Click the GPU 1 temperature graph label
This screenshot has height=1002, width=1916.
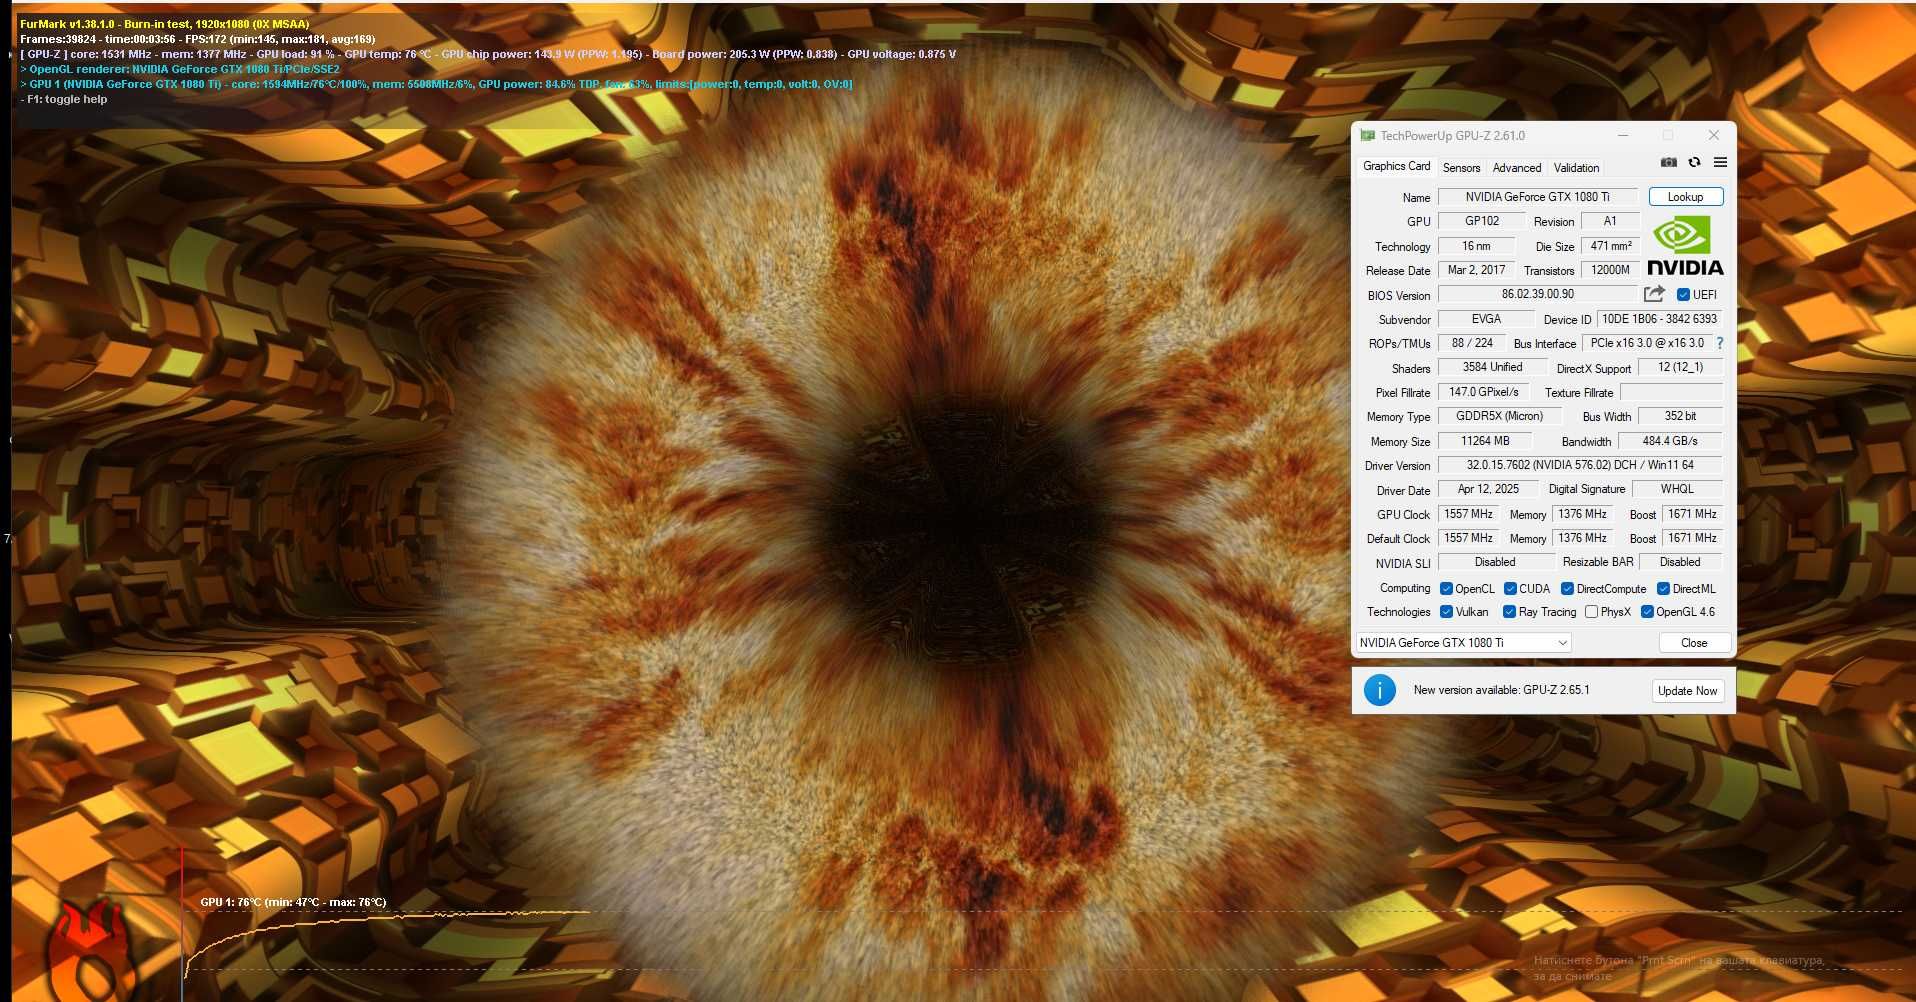[293, 902]
